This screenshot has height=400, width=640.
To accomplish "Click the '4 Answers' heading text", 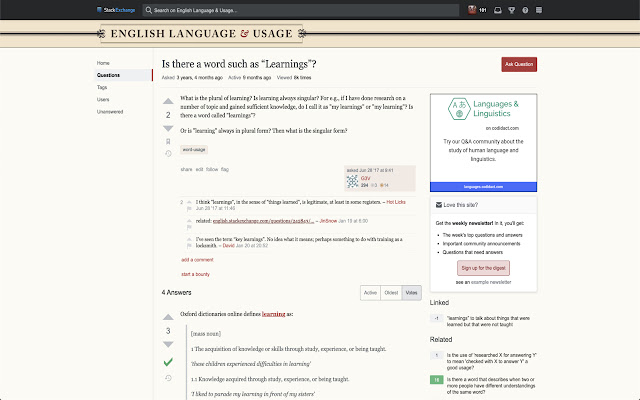I will [176, 293].
